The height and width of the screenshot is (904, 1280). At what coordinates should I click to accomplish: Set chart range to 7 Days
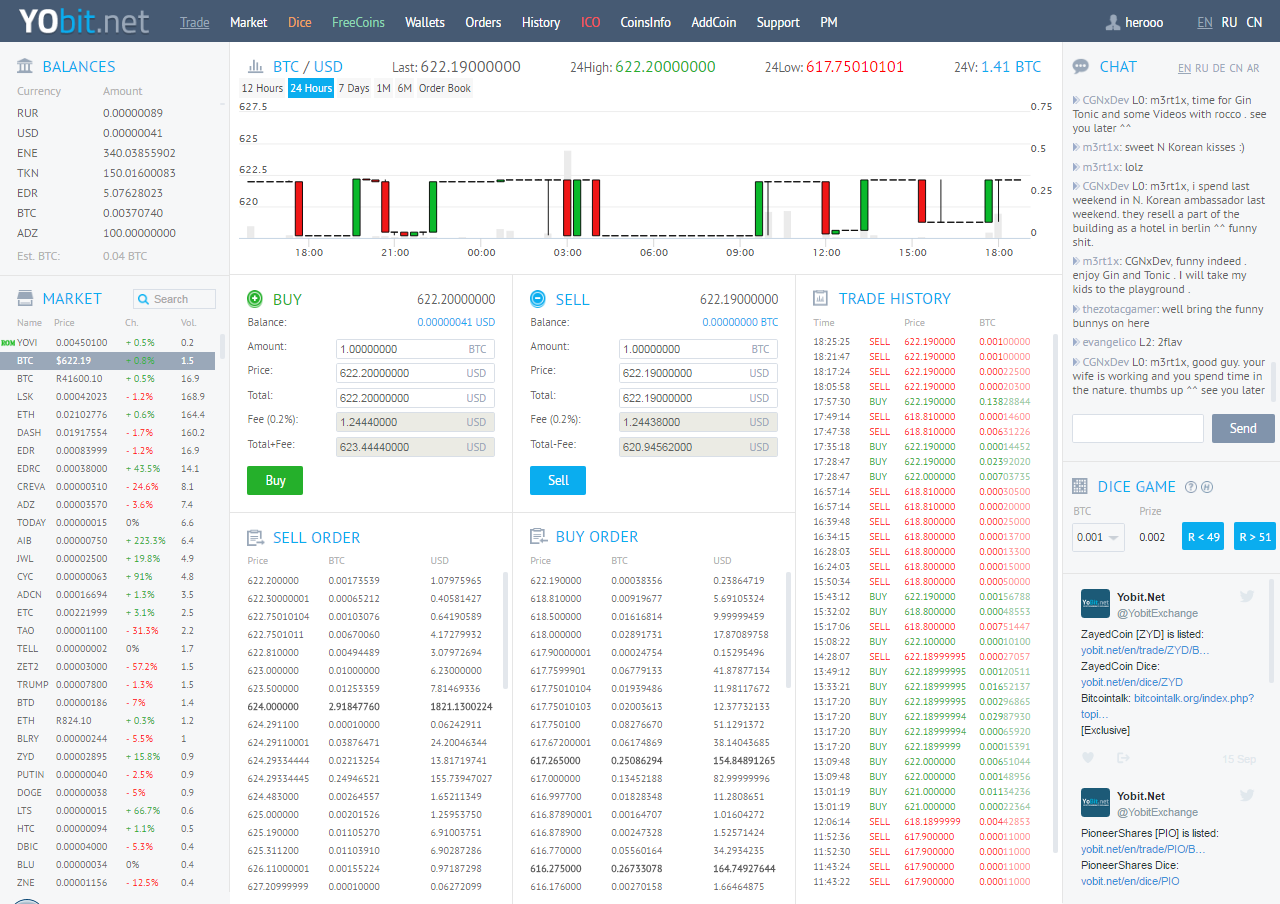(354, 88)
